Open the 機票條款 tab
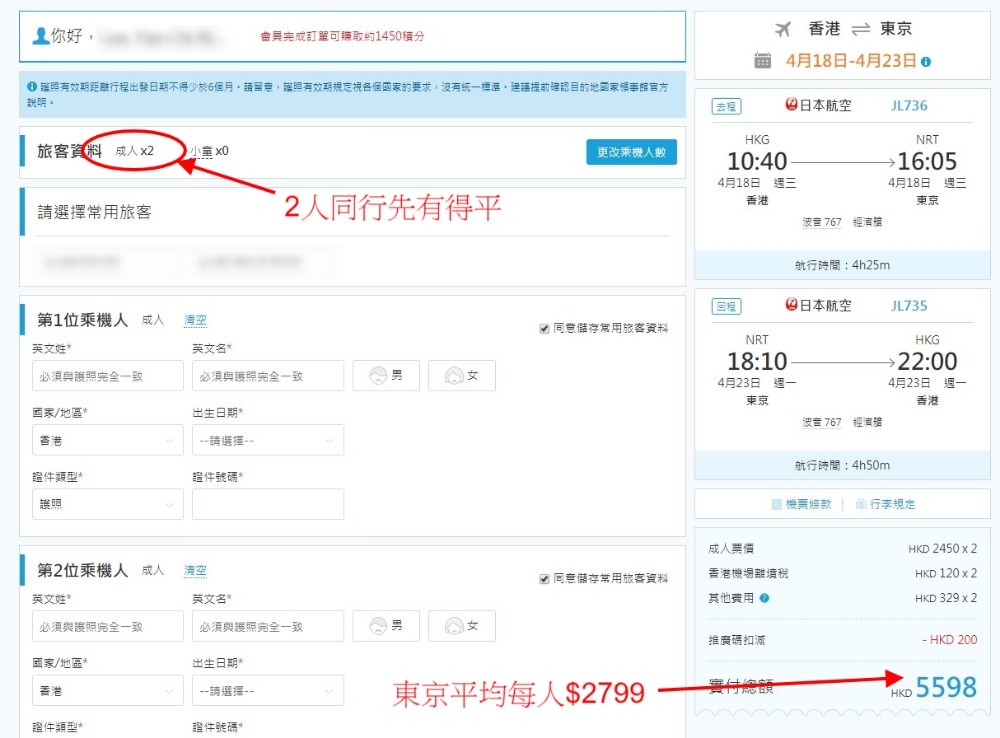 [x=802, y=504]
